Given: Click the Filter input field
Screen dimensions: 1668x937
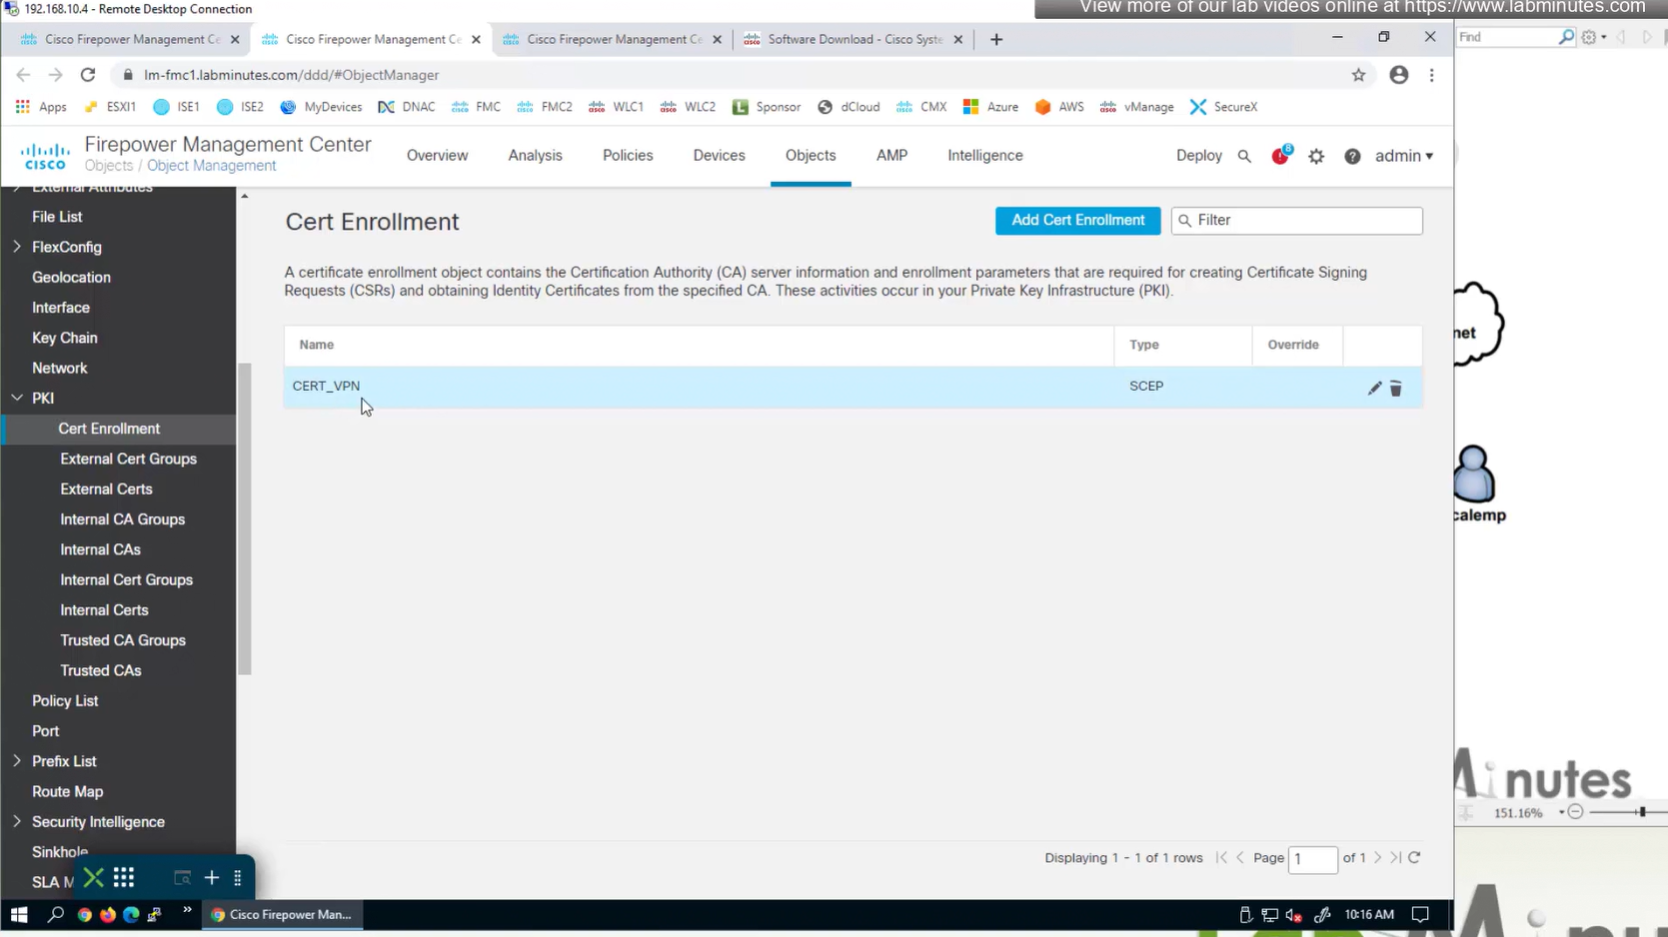Looking at the screenshot, I should (x=1305, y=220).
